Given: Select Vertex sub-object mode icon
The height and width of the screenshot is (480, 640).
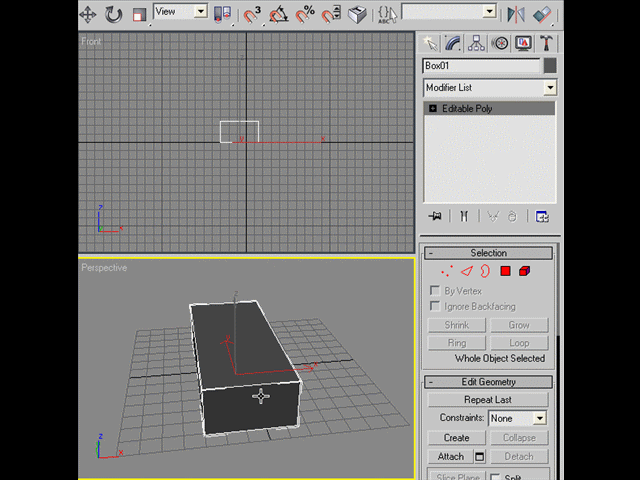Looking at the screenshot, I should [447, 271].
